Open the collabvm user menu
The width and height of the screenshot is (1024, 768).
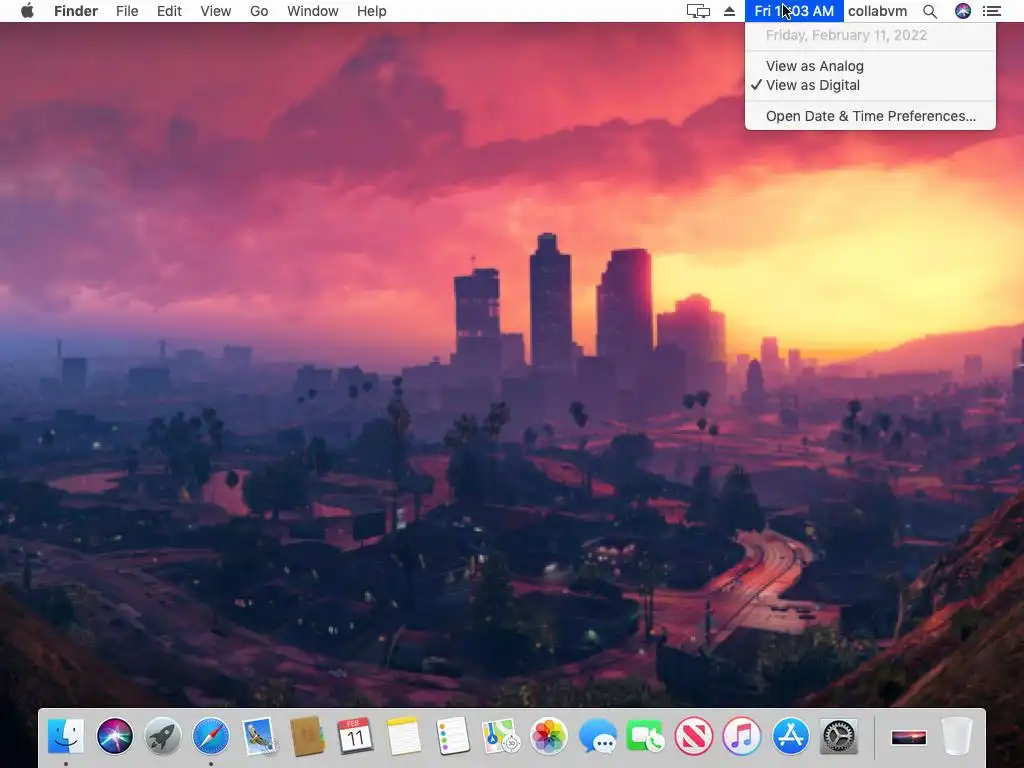coord(877,11)
